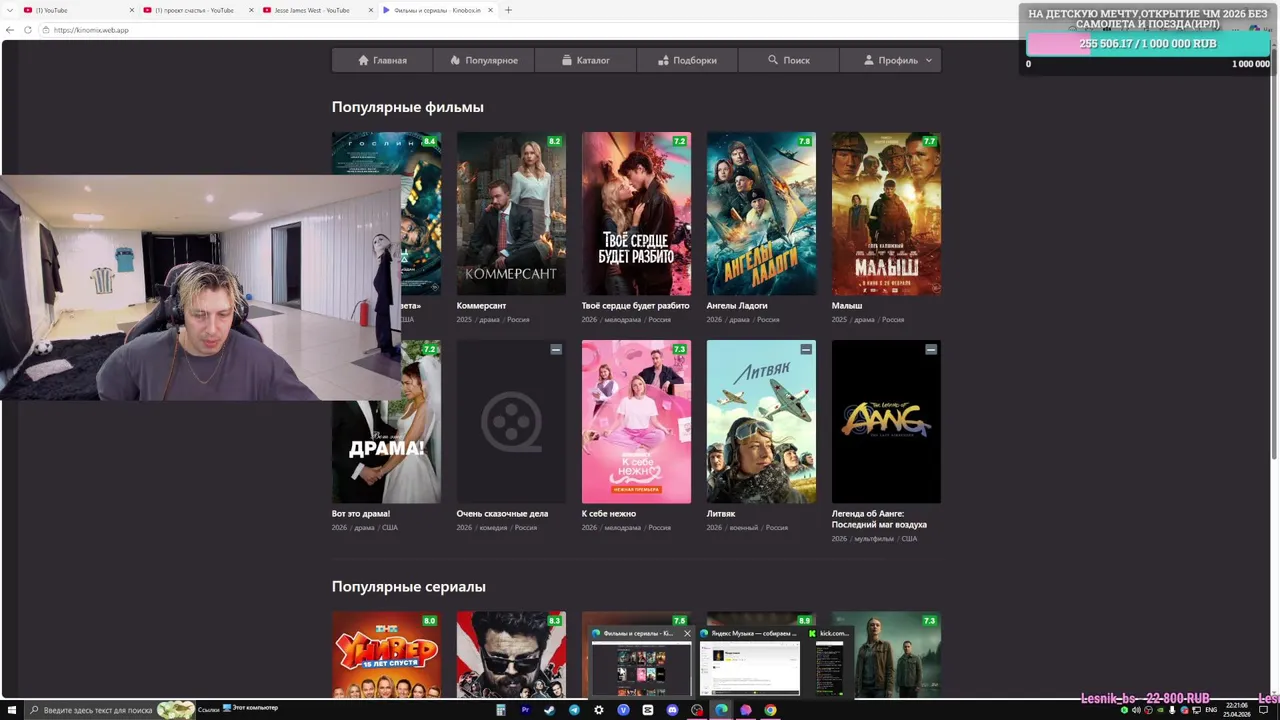Open the Малыш movie poster
This screenshot has height=720, width=1280.
click(886, 214)
